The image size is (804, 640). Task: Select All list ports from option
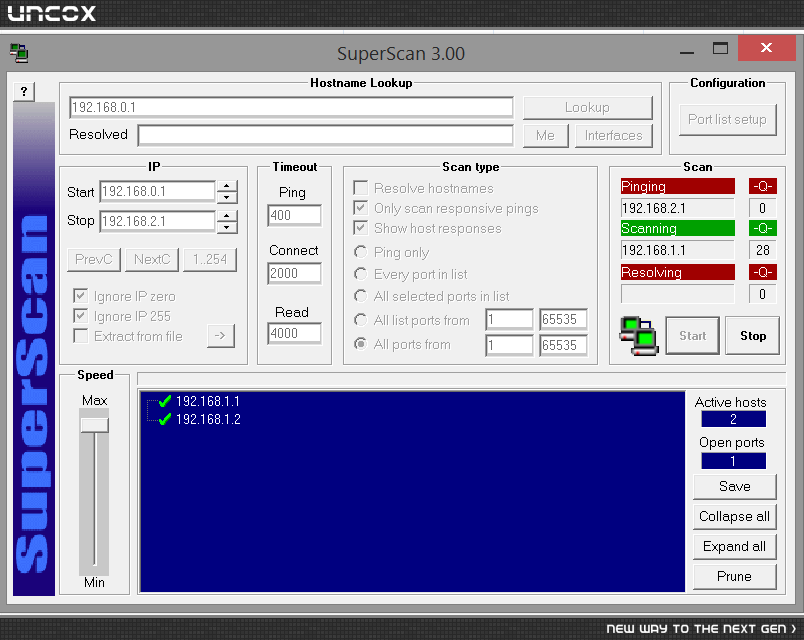click(x=361, y=320)
